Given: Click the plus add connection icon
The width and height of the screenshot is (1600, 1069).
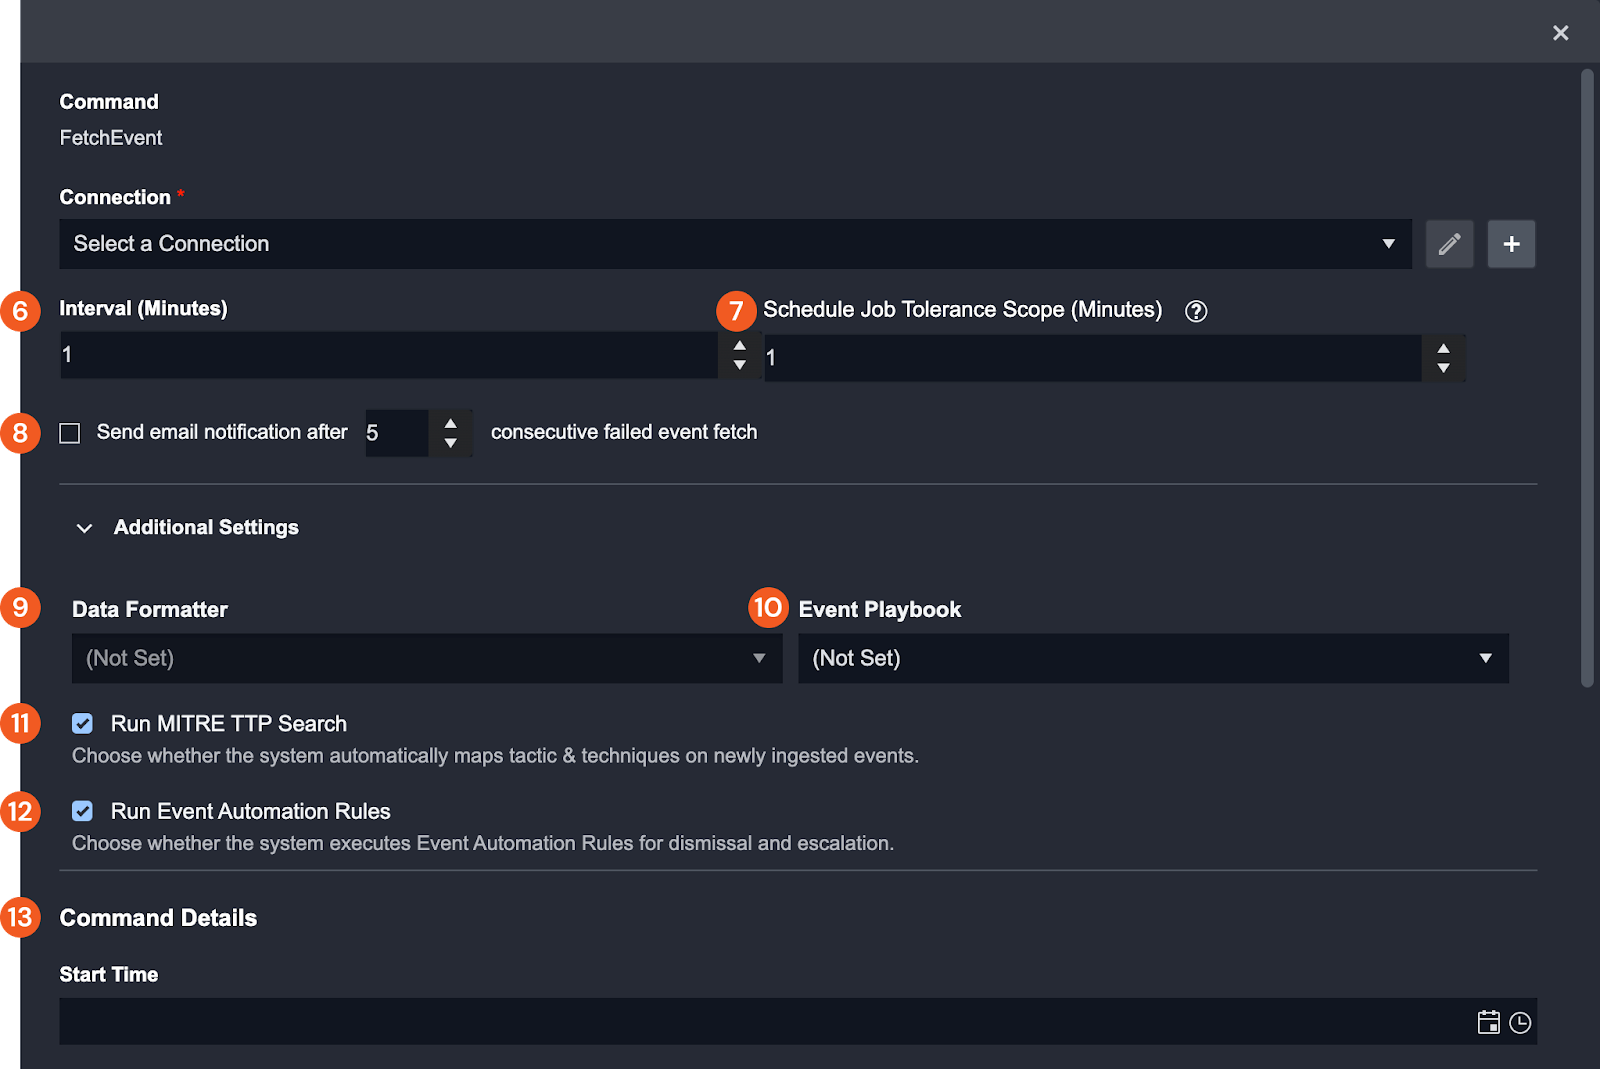Looking at the screenshot, I should (x=1511, y=244).
